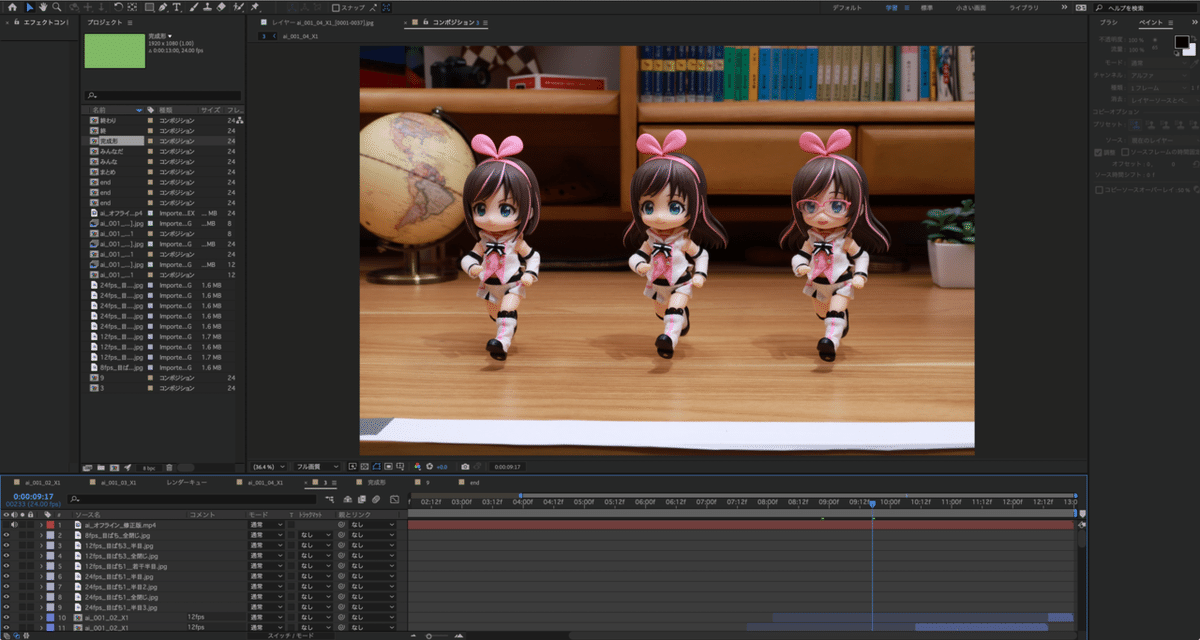1200x640 pixels.
Task: Select the Roto Brush tool
Action: coord(239,7)
